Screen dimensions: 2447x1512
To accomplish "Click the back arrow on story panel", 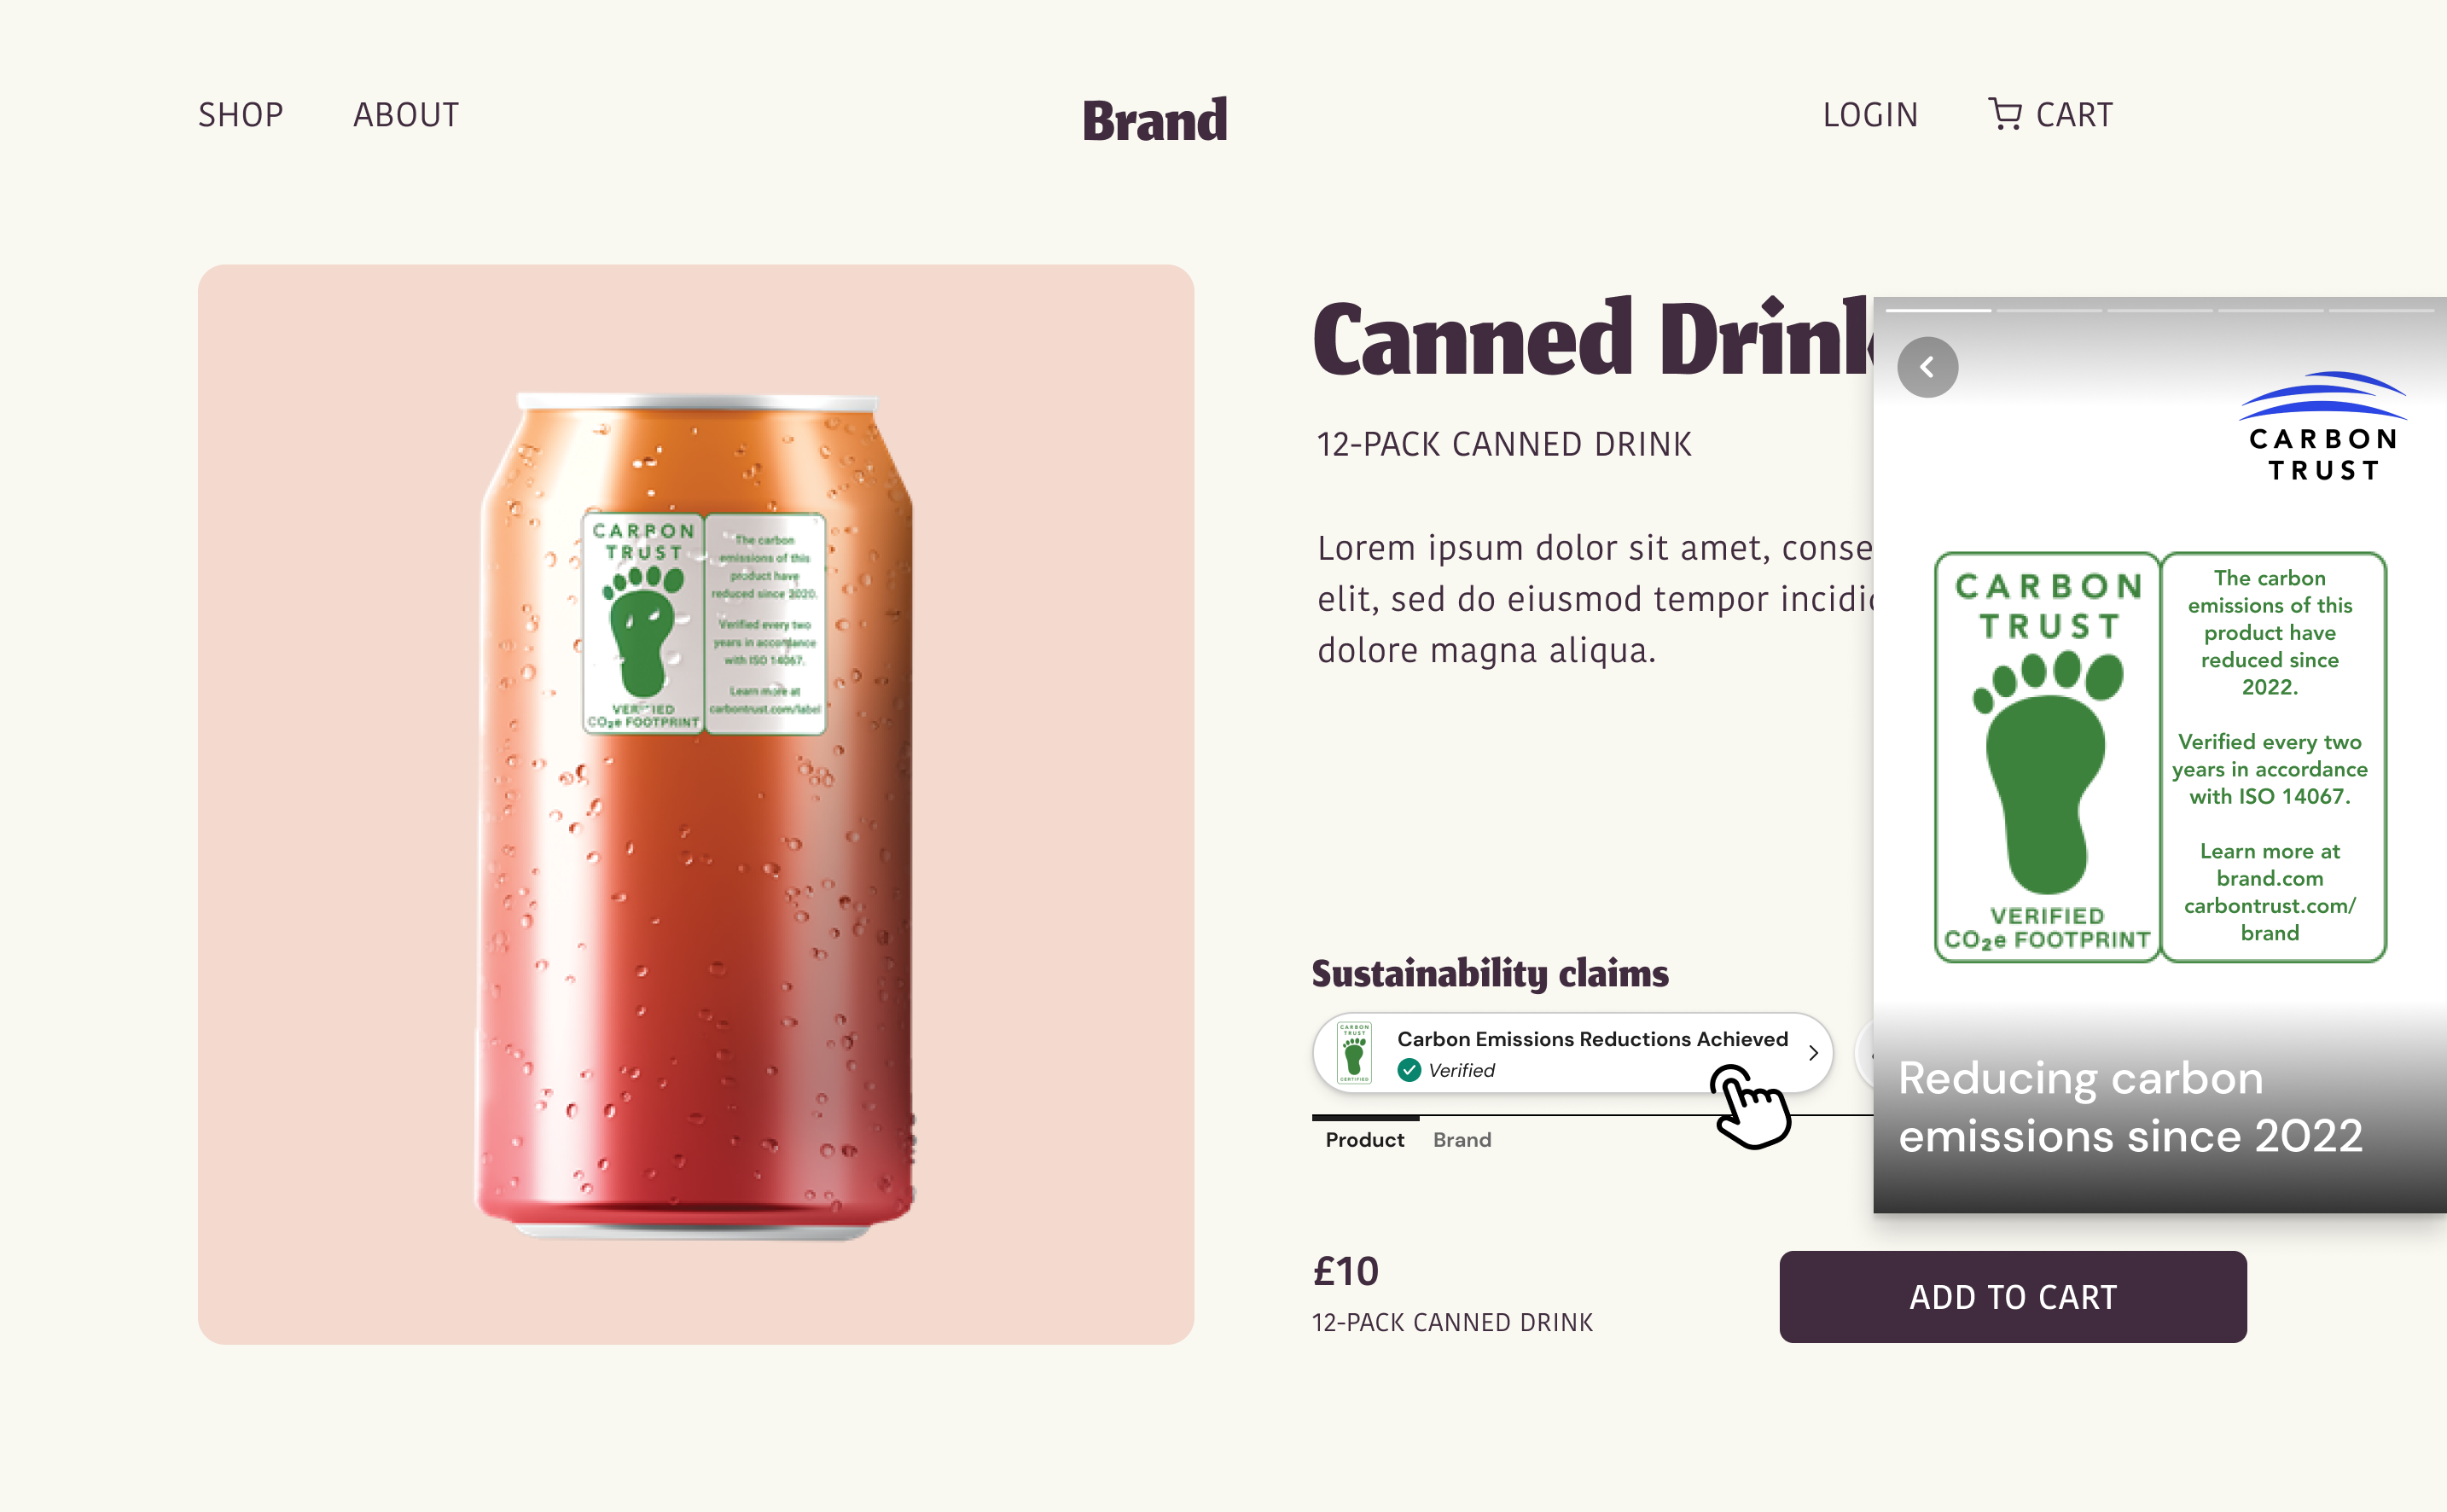I will [x=1927, y=367].
